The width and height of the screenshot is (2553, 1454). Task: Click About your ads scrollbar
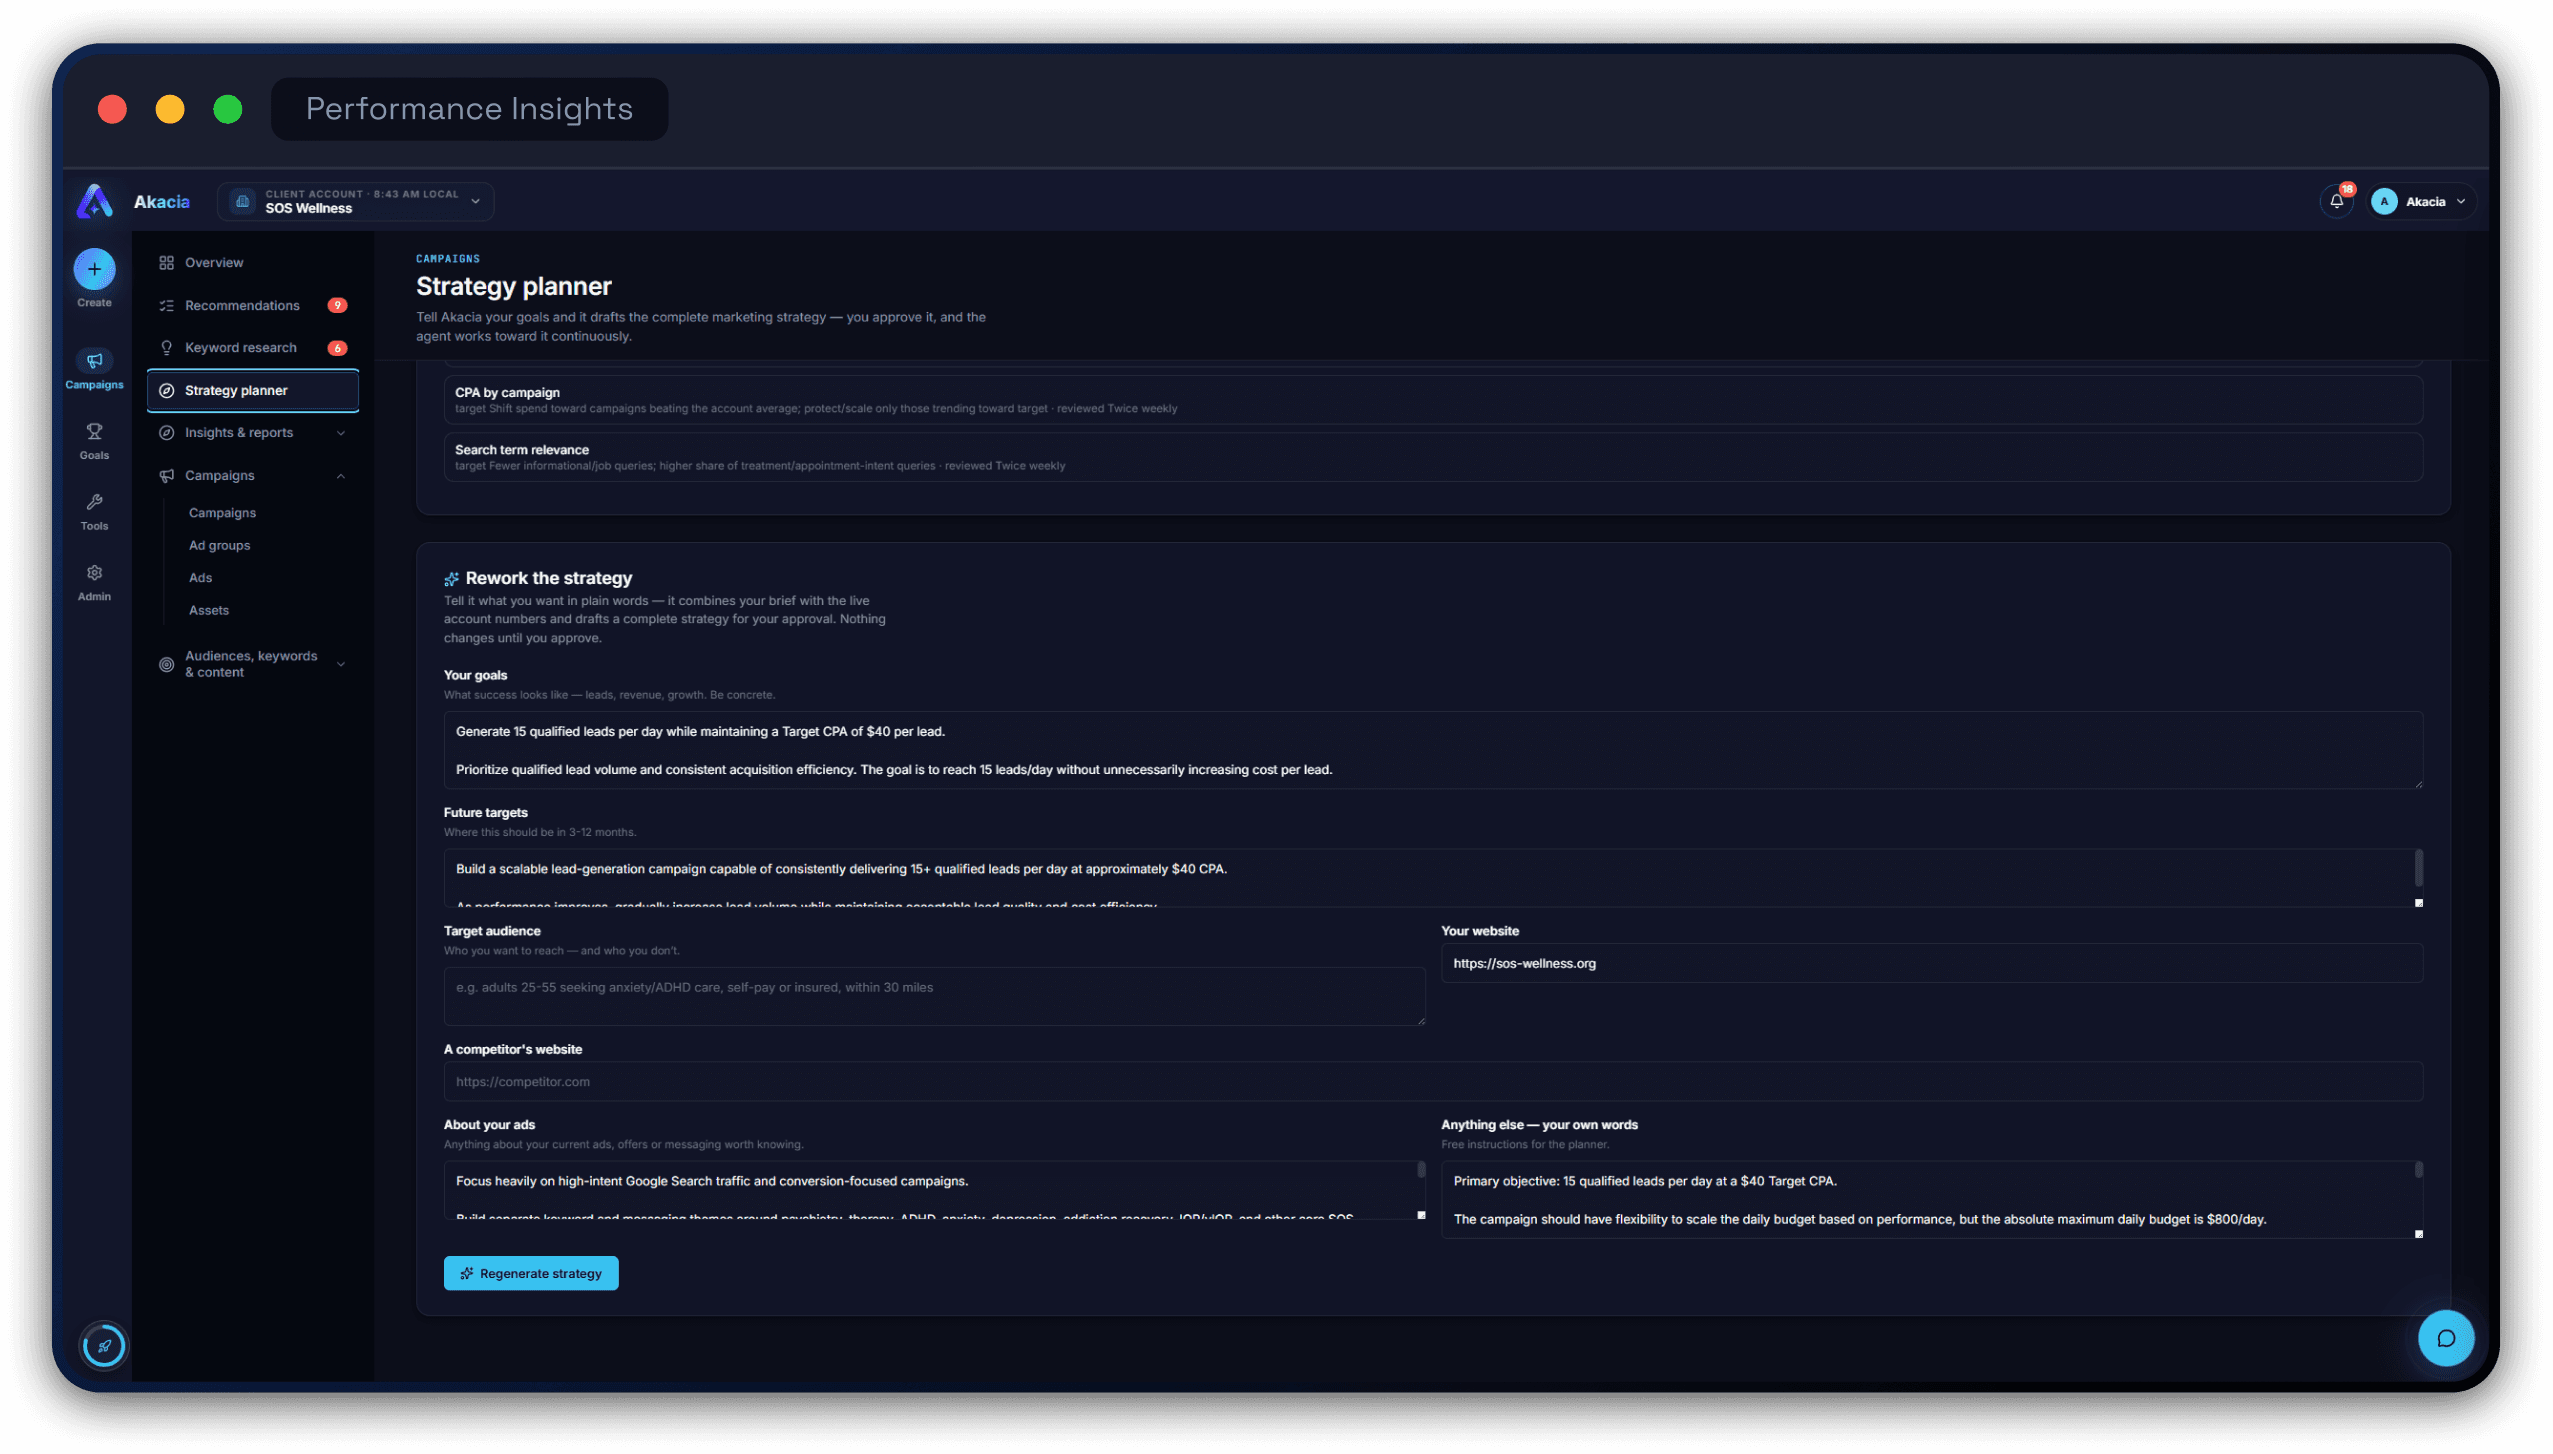1421,1170
